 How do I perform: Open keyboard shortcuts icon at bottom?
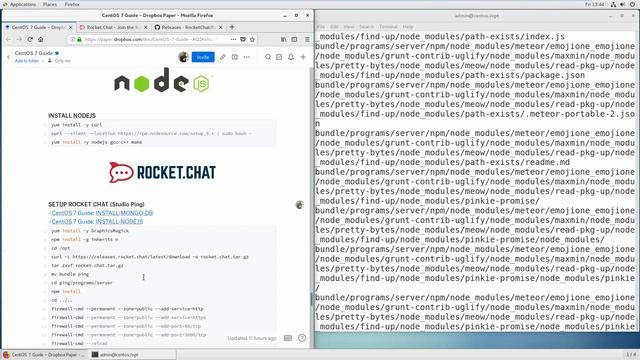point(288,338)
